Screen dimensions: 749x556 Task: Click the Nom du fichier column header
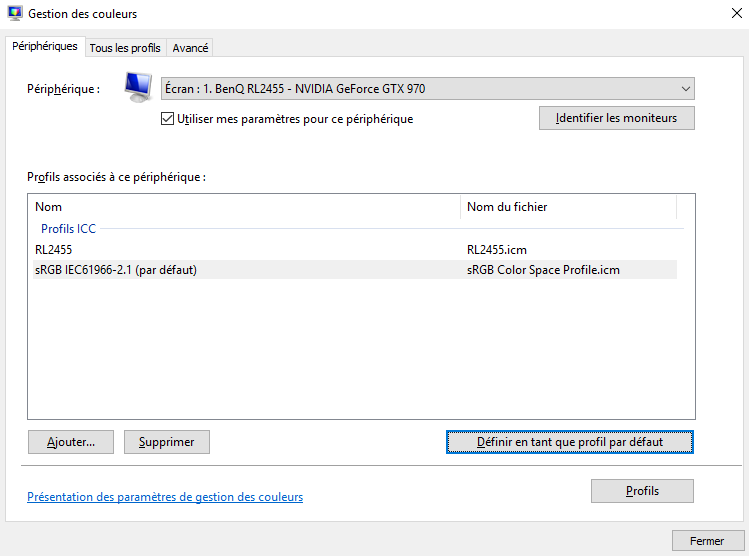click(568, 207)
